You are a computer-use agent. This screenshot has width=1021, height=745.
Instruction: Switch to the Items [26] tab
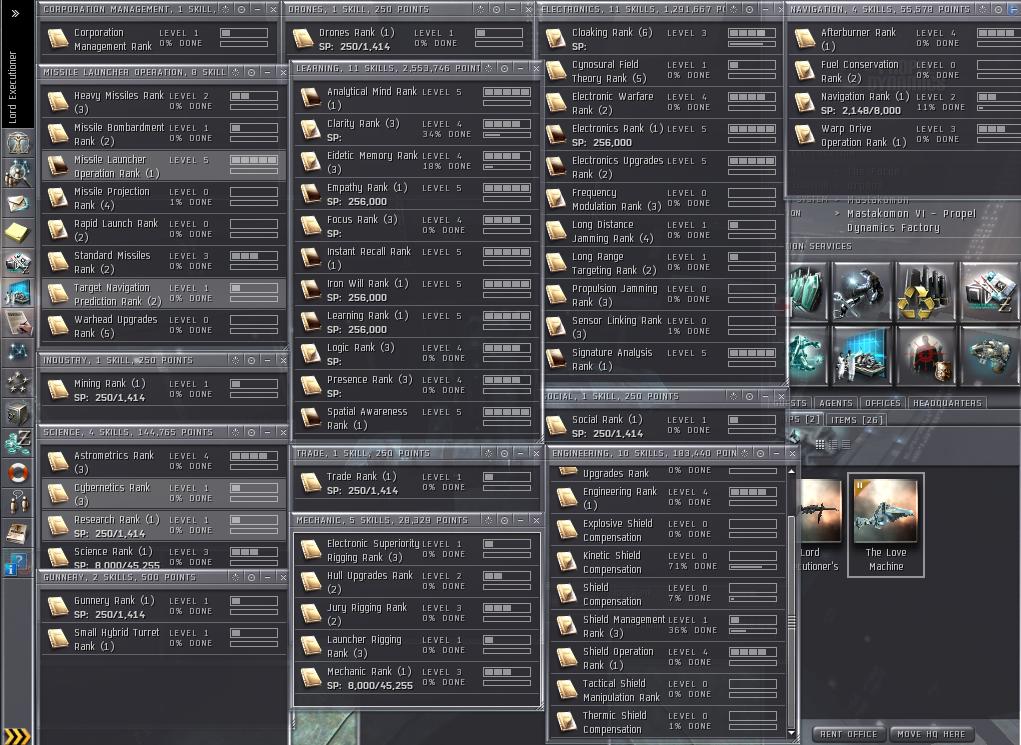[857, 420]
